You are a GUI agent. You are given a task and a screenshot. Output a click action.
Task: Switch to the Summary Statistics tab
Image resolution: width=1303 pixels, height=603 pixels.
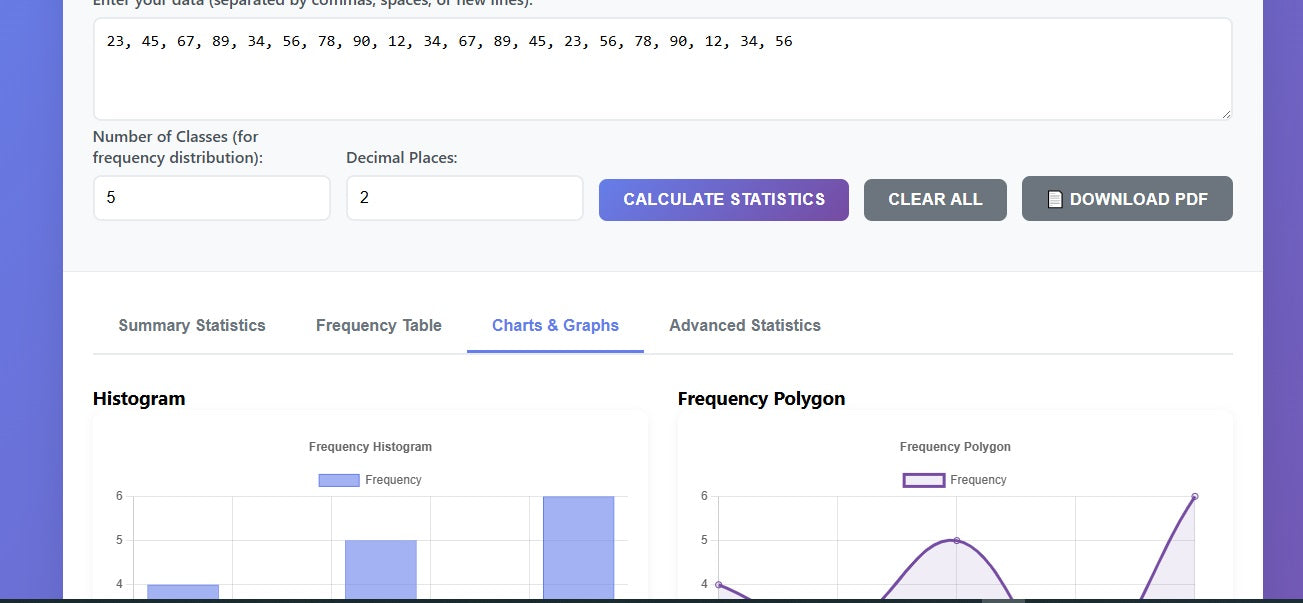[191, 325]
